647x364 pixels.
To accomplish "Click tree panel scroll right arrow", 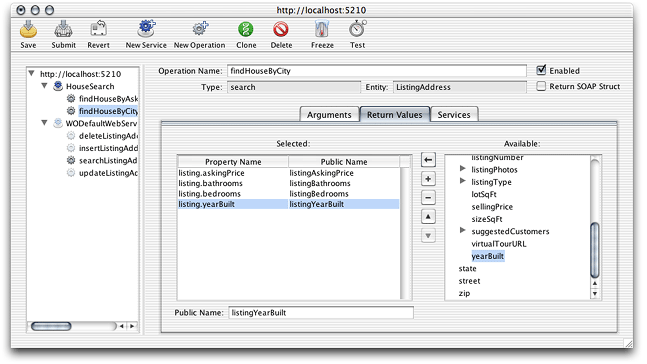I will click(x=132, y=326).
